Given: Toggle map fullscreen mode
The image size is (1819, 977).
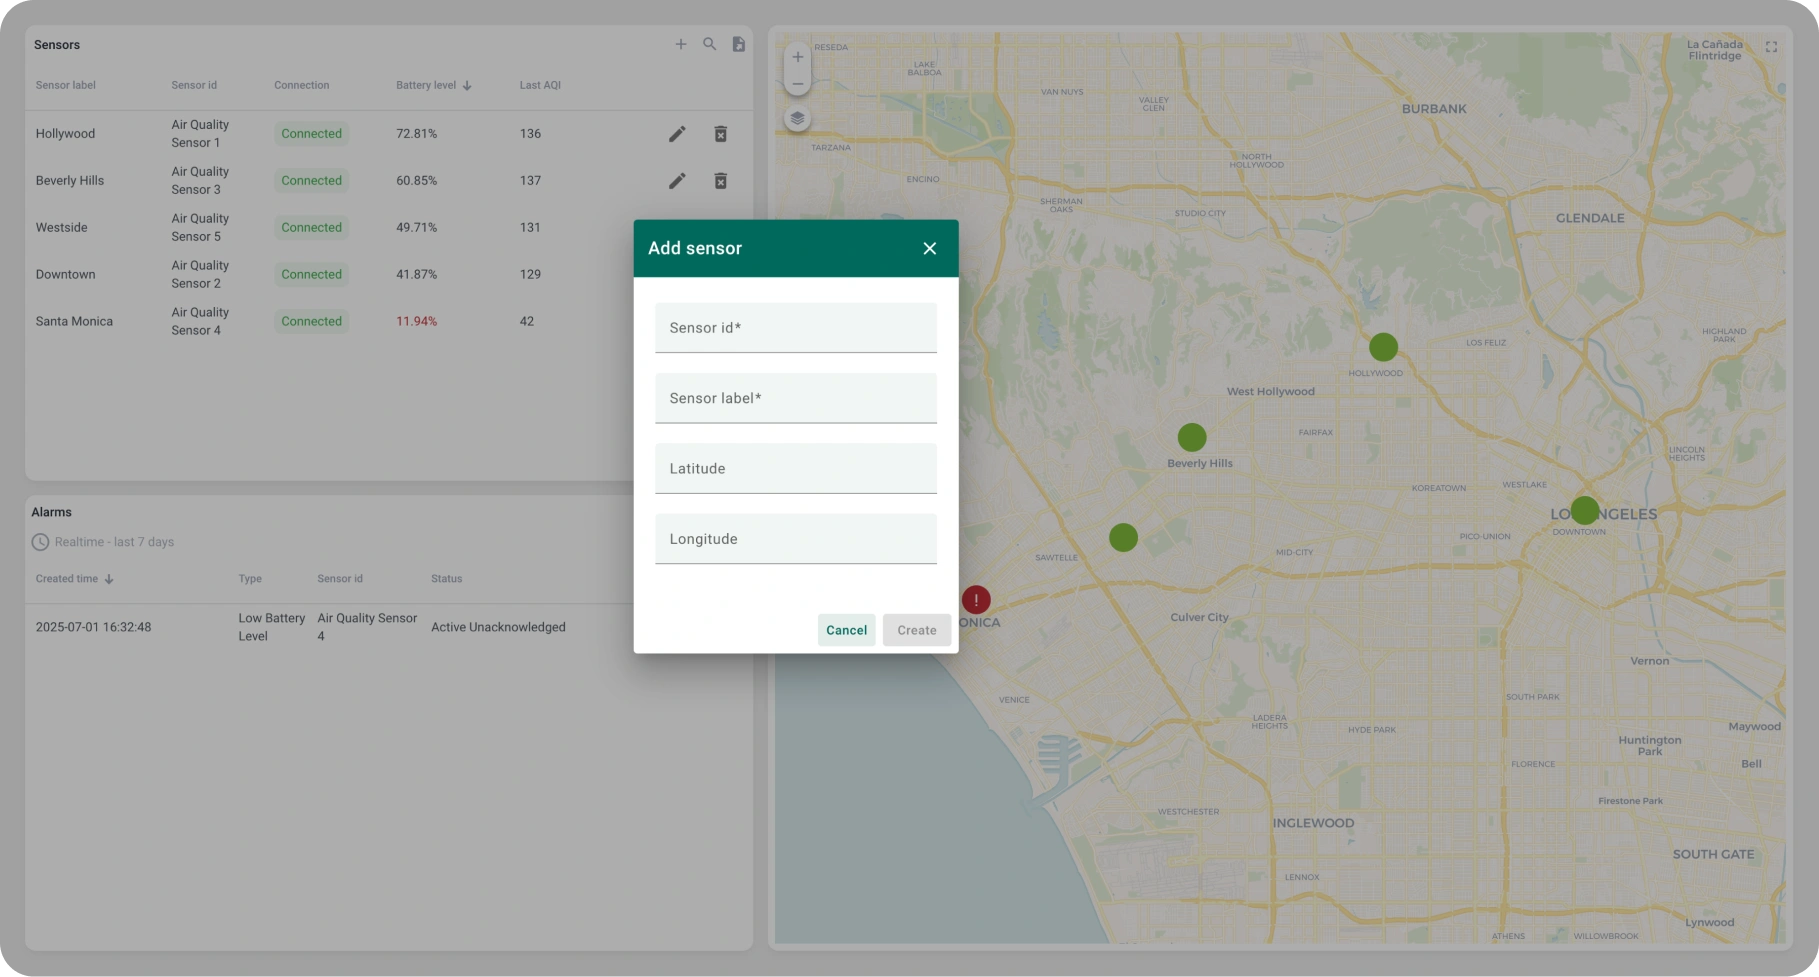Looking at the screenshot, I should point(1771,47).
